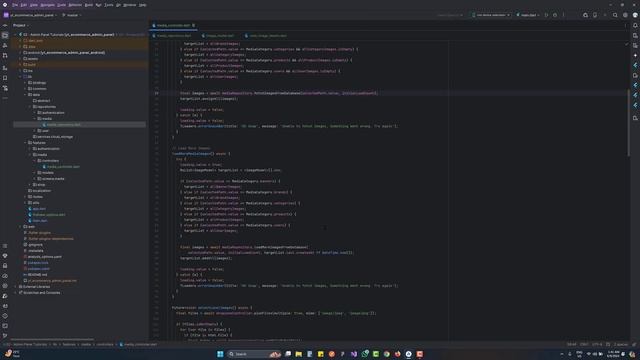Open the Windows Start menu

220,354
